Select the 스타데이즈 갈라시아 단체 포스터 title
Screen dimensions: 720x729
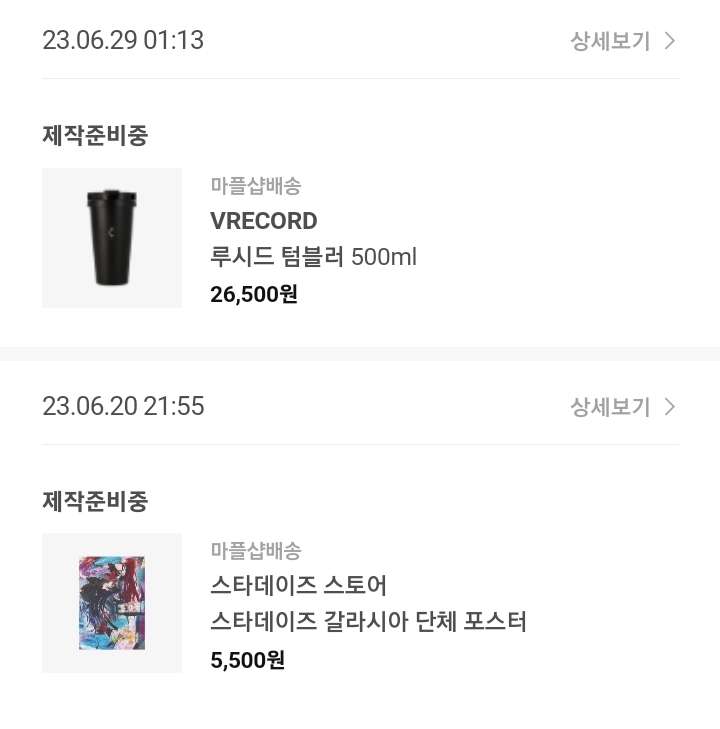click(x=368, y=622)
